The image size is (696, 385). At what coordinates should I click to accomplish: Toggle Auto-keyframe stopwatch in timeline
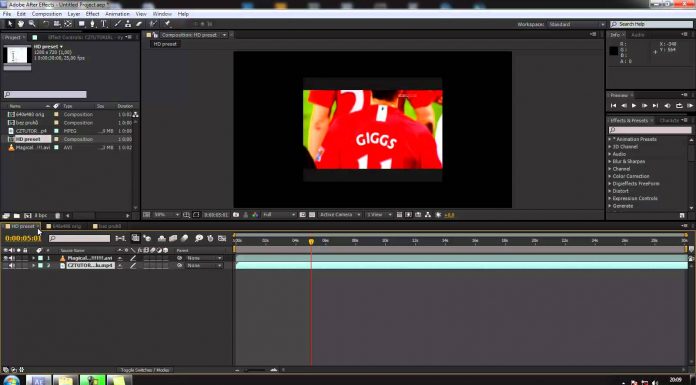(x=210, y=238)
